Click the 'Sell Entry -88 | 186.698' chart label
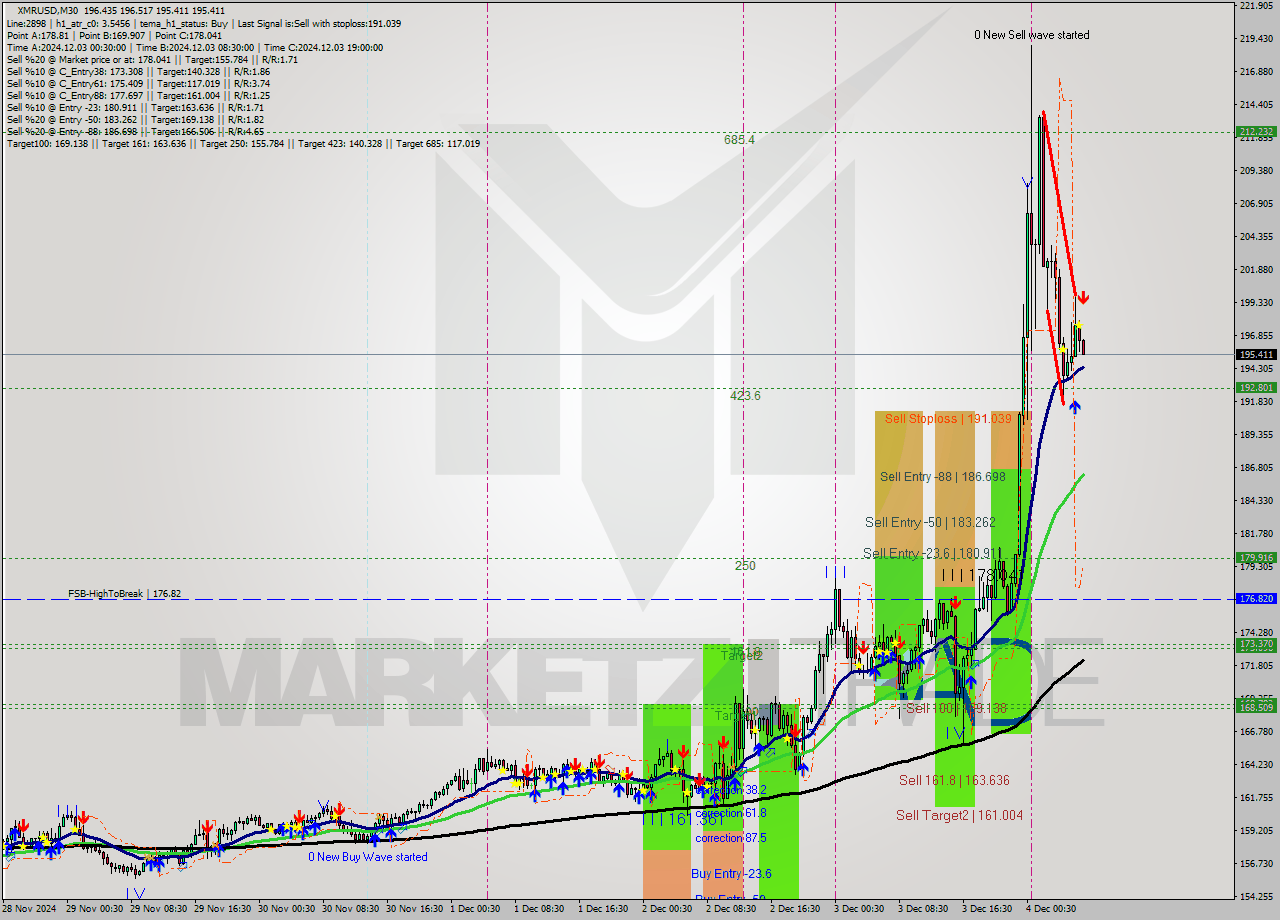 (943, 477)
